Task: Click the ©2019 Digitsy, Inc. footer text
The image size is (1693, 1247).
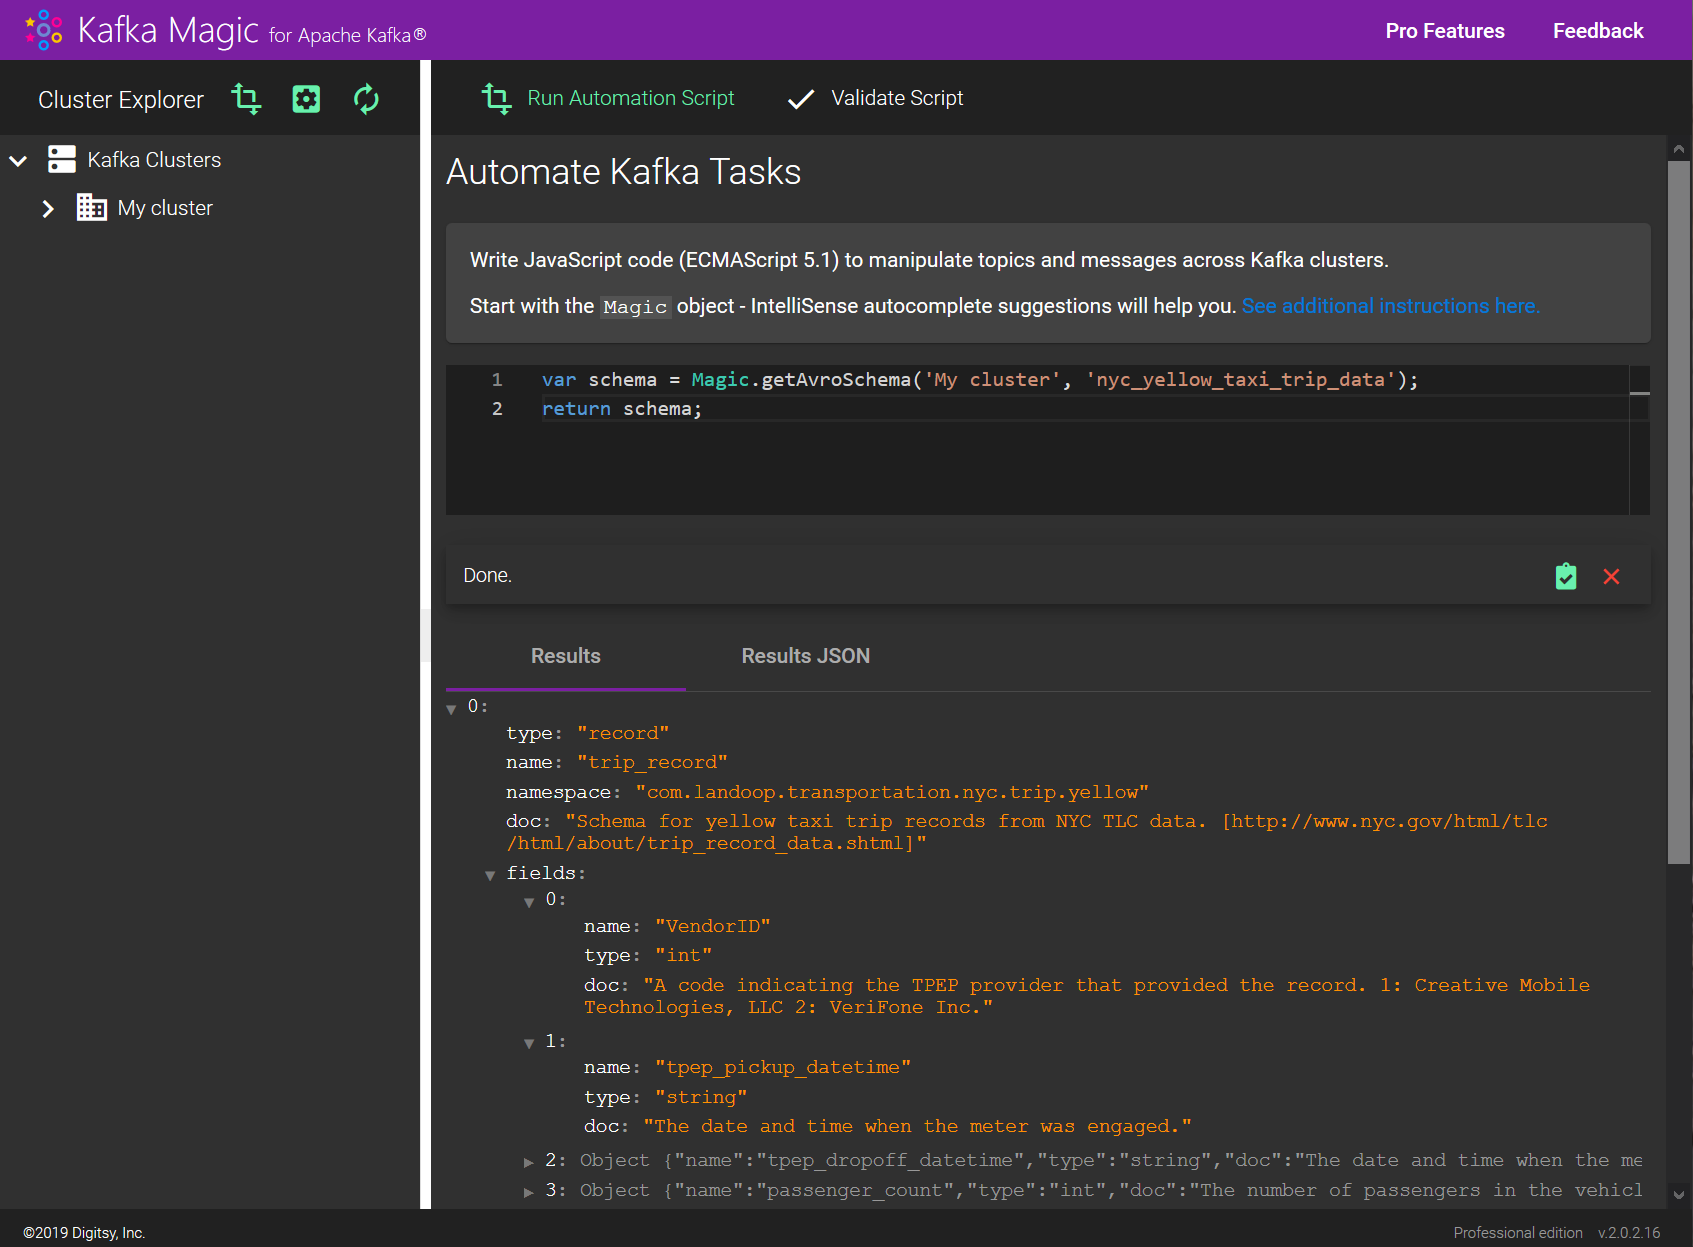Action: point(84,1233)
